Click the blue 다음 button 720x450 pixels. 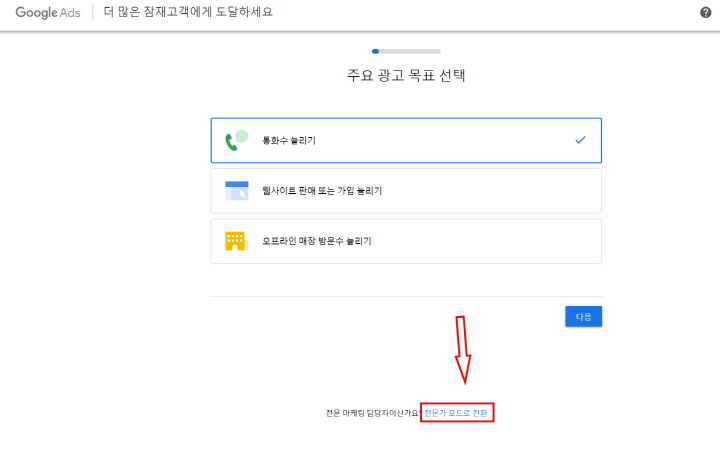583,316
